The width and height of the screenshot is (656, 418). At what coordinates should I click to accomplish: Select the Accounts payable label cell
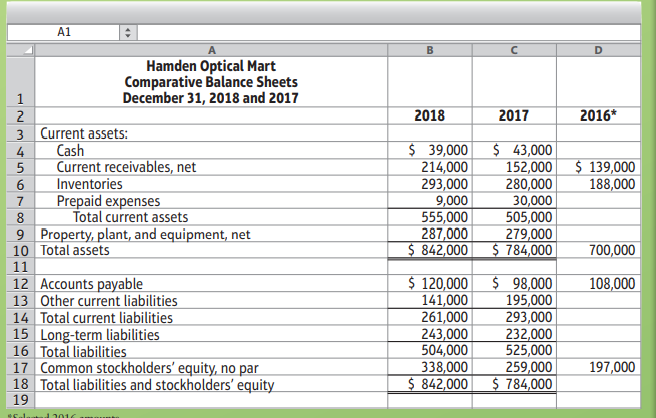[x=211, y=283]
